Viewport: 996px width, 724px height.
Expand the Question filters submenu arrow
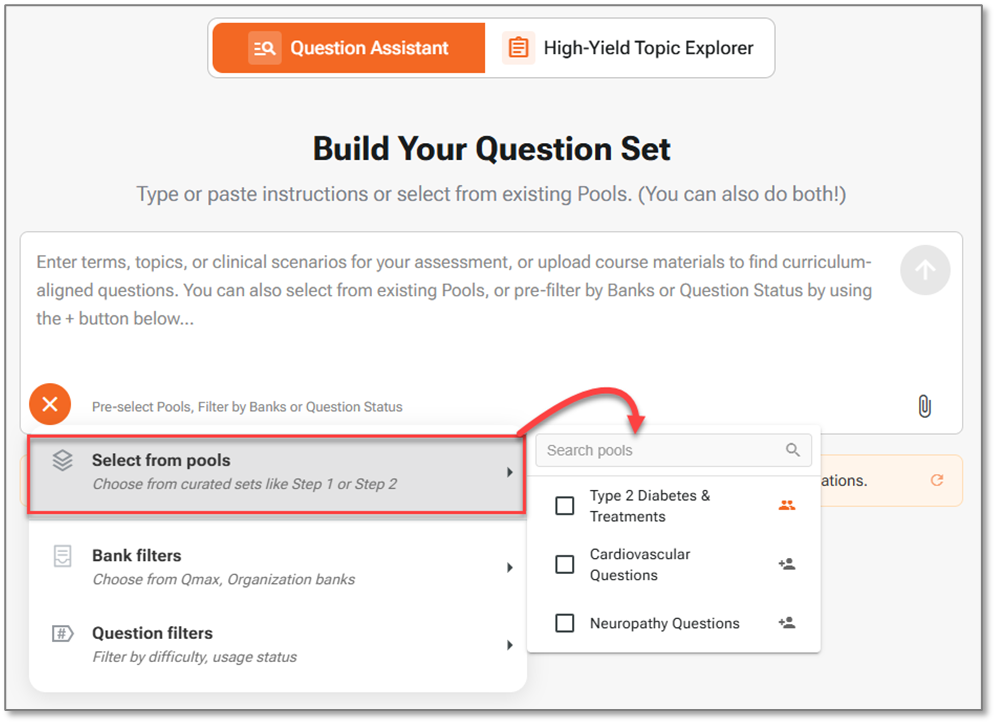click(x=509, y=645)
